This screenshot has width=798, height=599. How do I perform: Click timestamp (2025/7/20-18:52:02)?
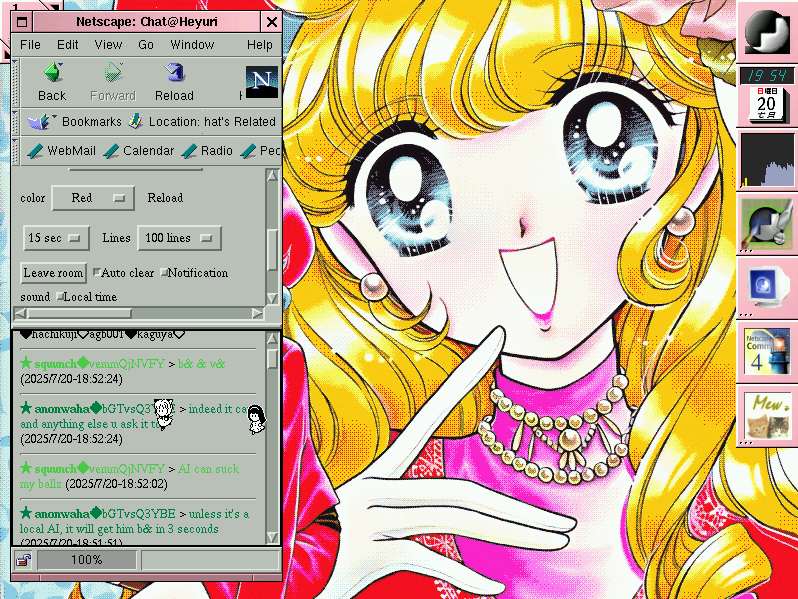tap(117, 483)
